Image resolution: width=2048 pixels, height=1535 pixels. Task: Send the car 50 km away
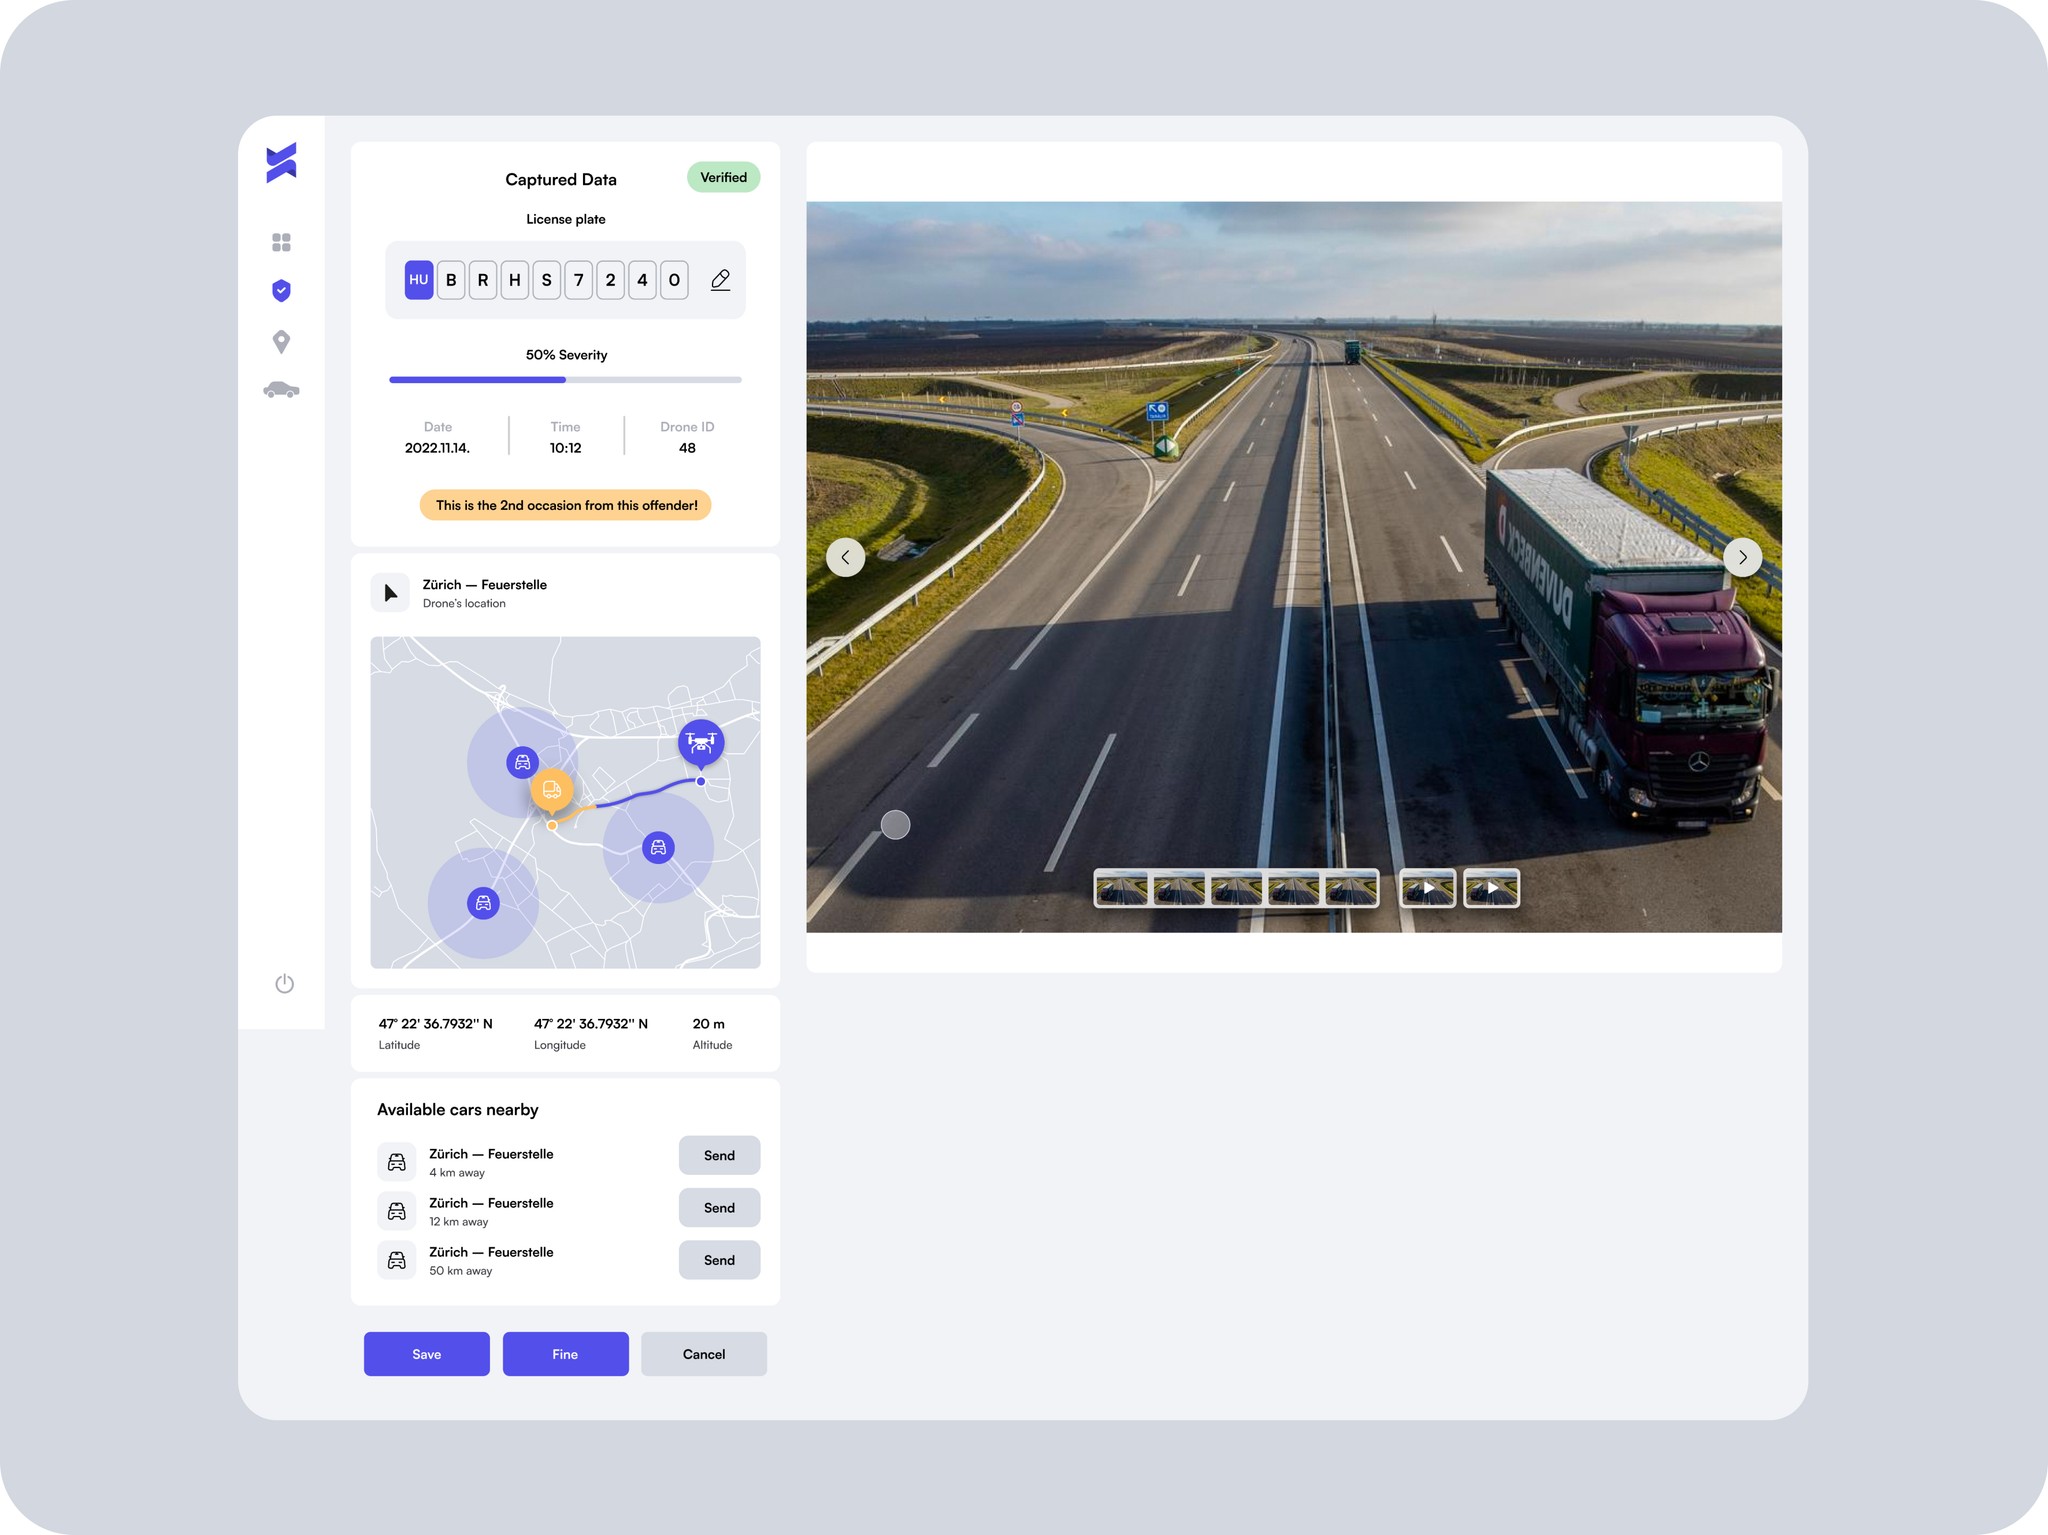pos(719,1261)
